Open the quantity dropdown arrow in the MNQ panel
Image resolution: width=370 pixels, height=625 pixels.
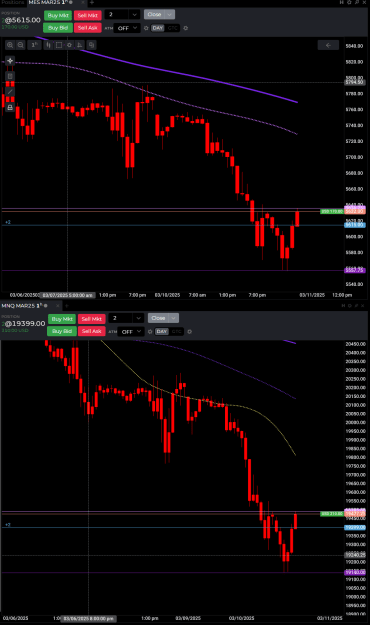coord(138,318)
